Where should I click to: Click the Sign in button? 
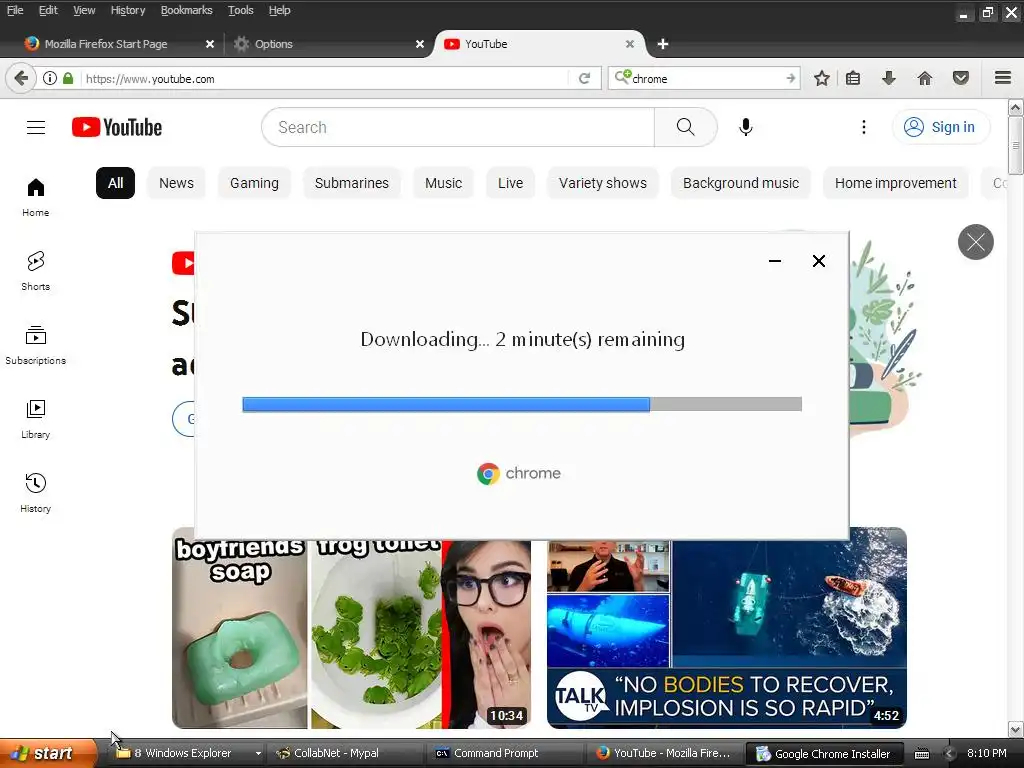(941, 127)
